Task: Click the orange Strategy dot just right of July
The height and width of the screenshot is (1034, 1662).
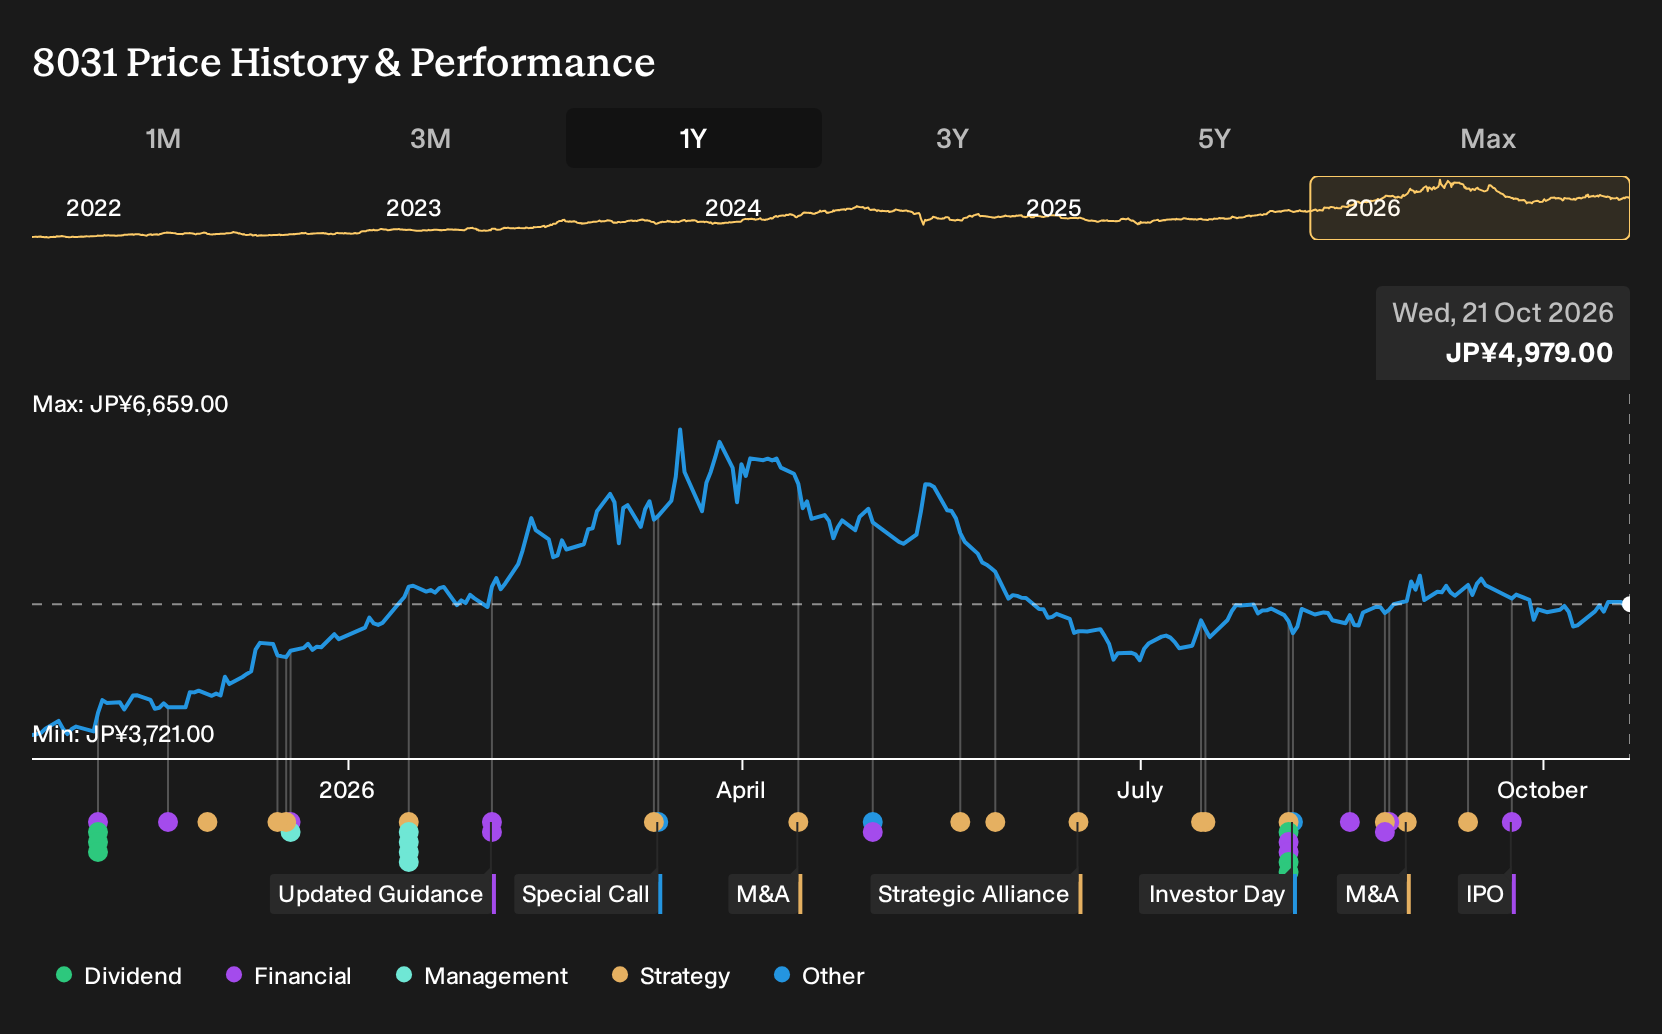Action: 1203,822
